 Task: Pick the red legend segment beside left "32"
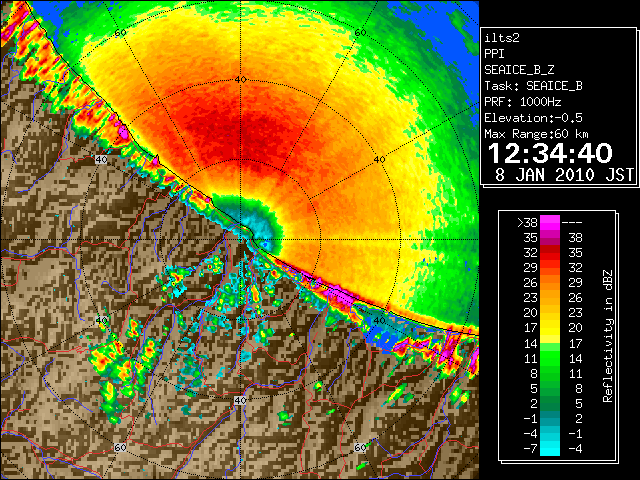(x=550, y=253)
